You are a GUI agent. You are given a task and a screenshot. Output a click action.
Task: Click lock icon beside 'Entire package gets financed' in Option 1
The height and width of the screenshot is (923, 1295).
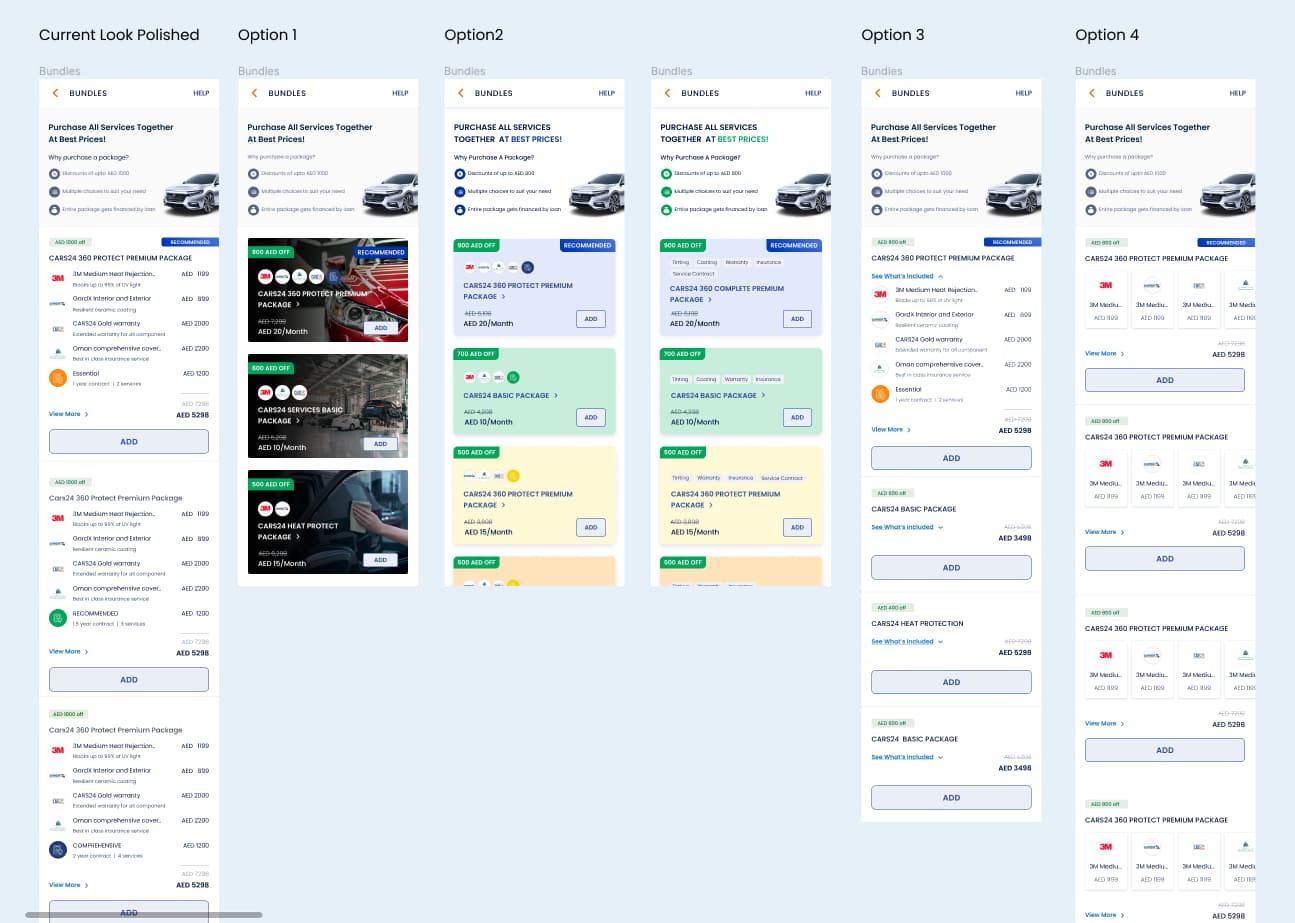tap(253, 210)
